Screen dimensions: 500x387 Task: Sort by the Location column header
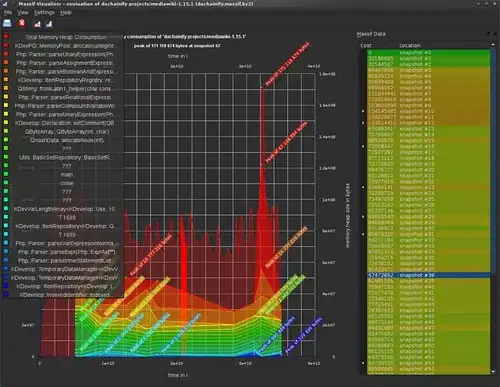tap(410, 46)
